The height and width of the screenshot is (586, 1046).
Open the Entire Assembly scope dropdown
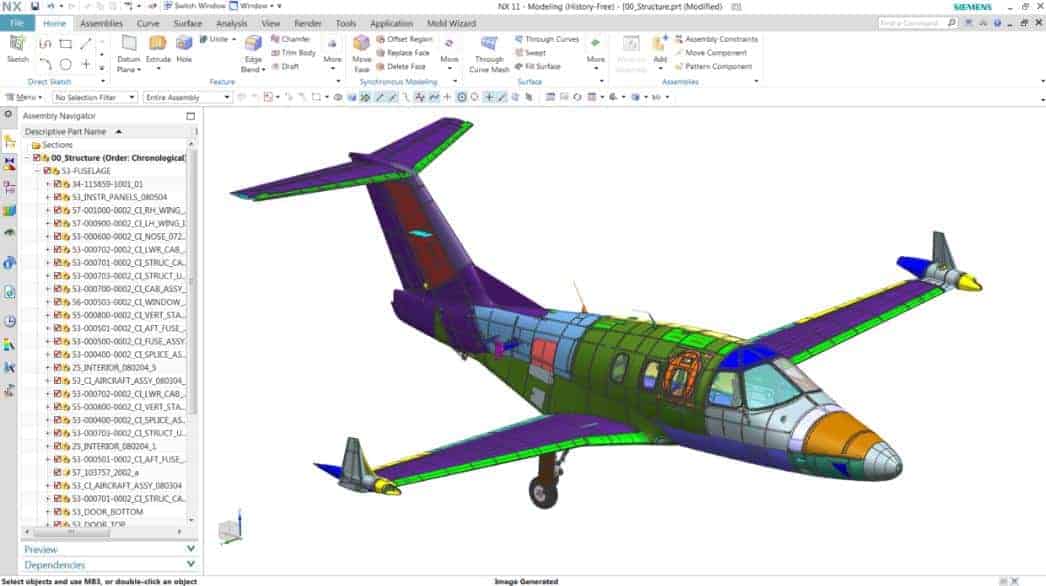pos(187,97)
